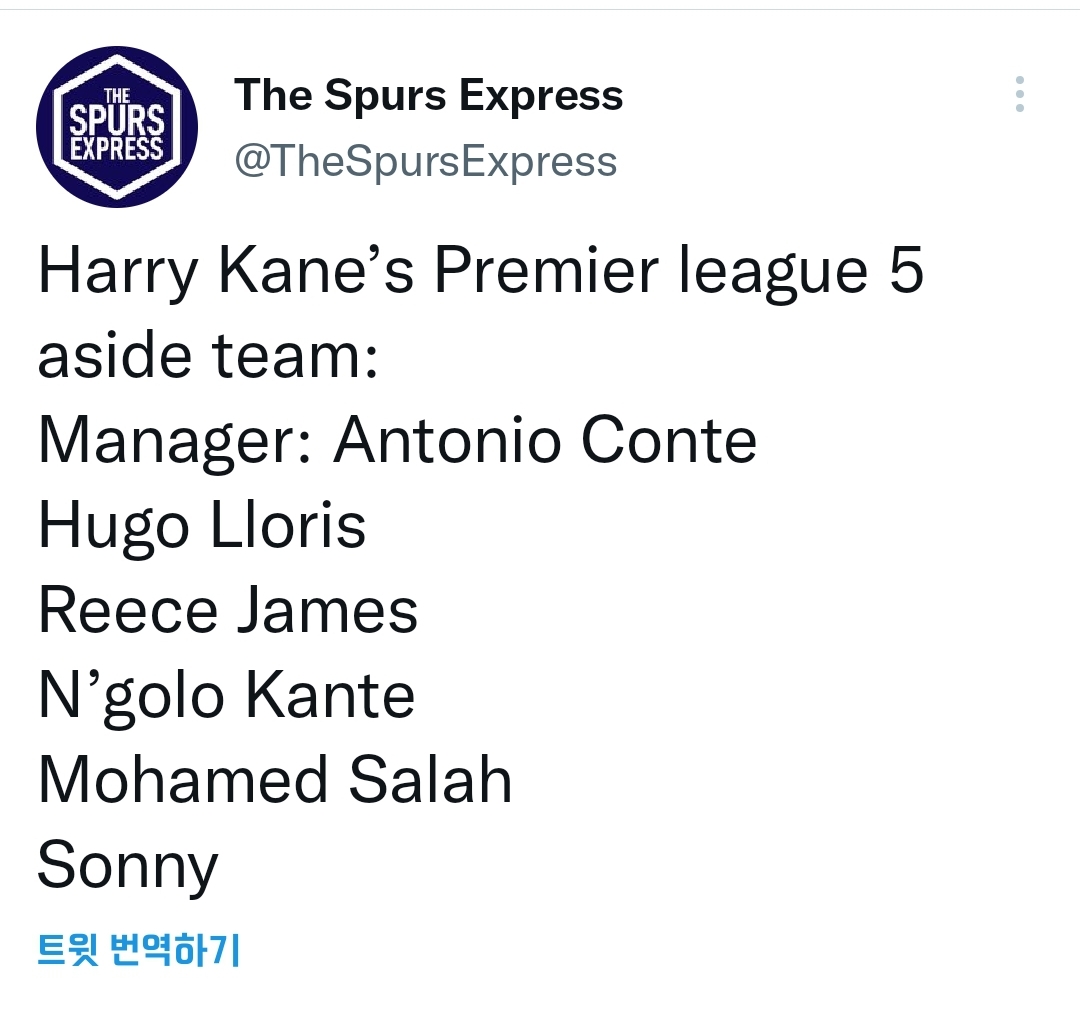Open the three-dot more options menu

click(1019, 94)
